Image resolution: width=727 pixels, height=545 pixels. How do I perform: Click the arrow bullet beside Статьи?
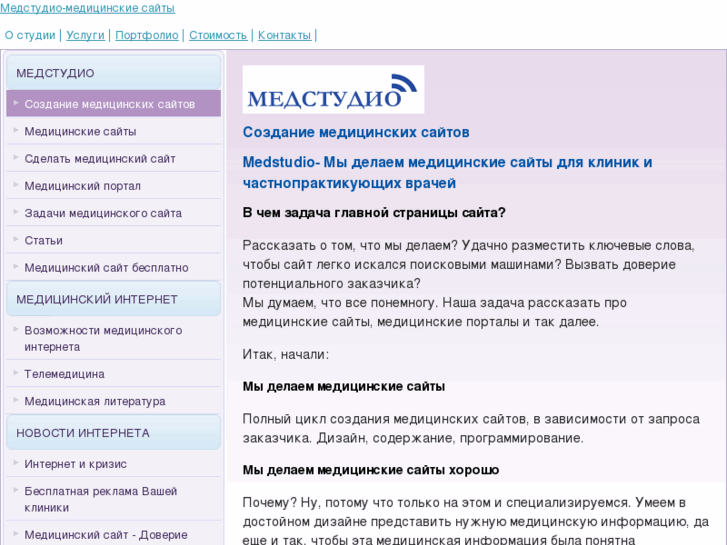coord(16,239)
